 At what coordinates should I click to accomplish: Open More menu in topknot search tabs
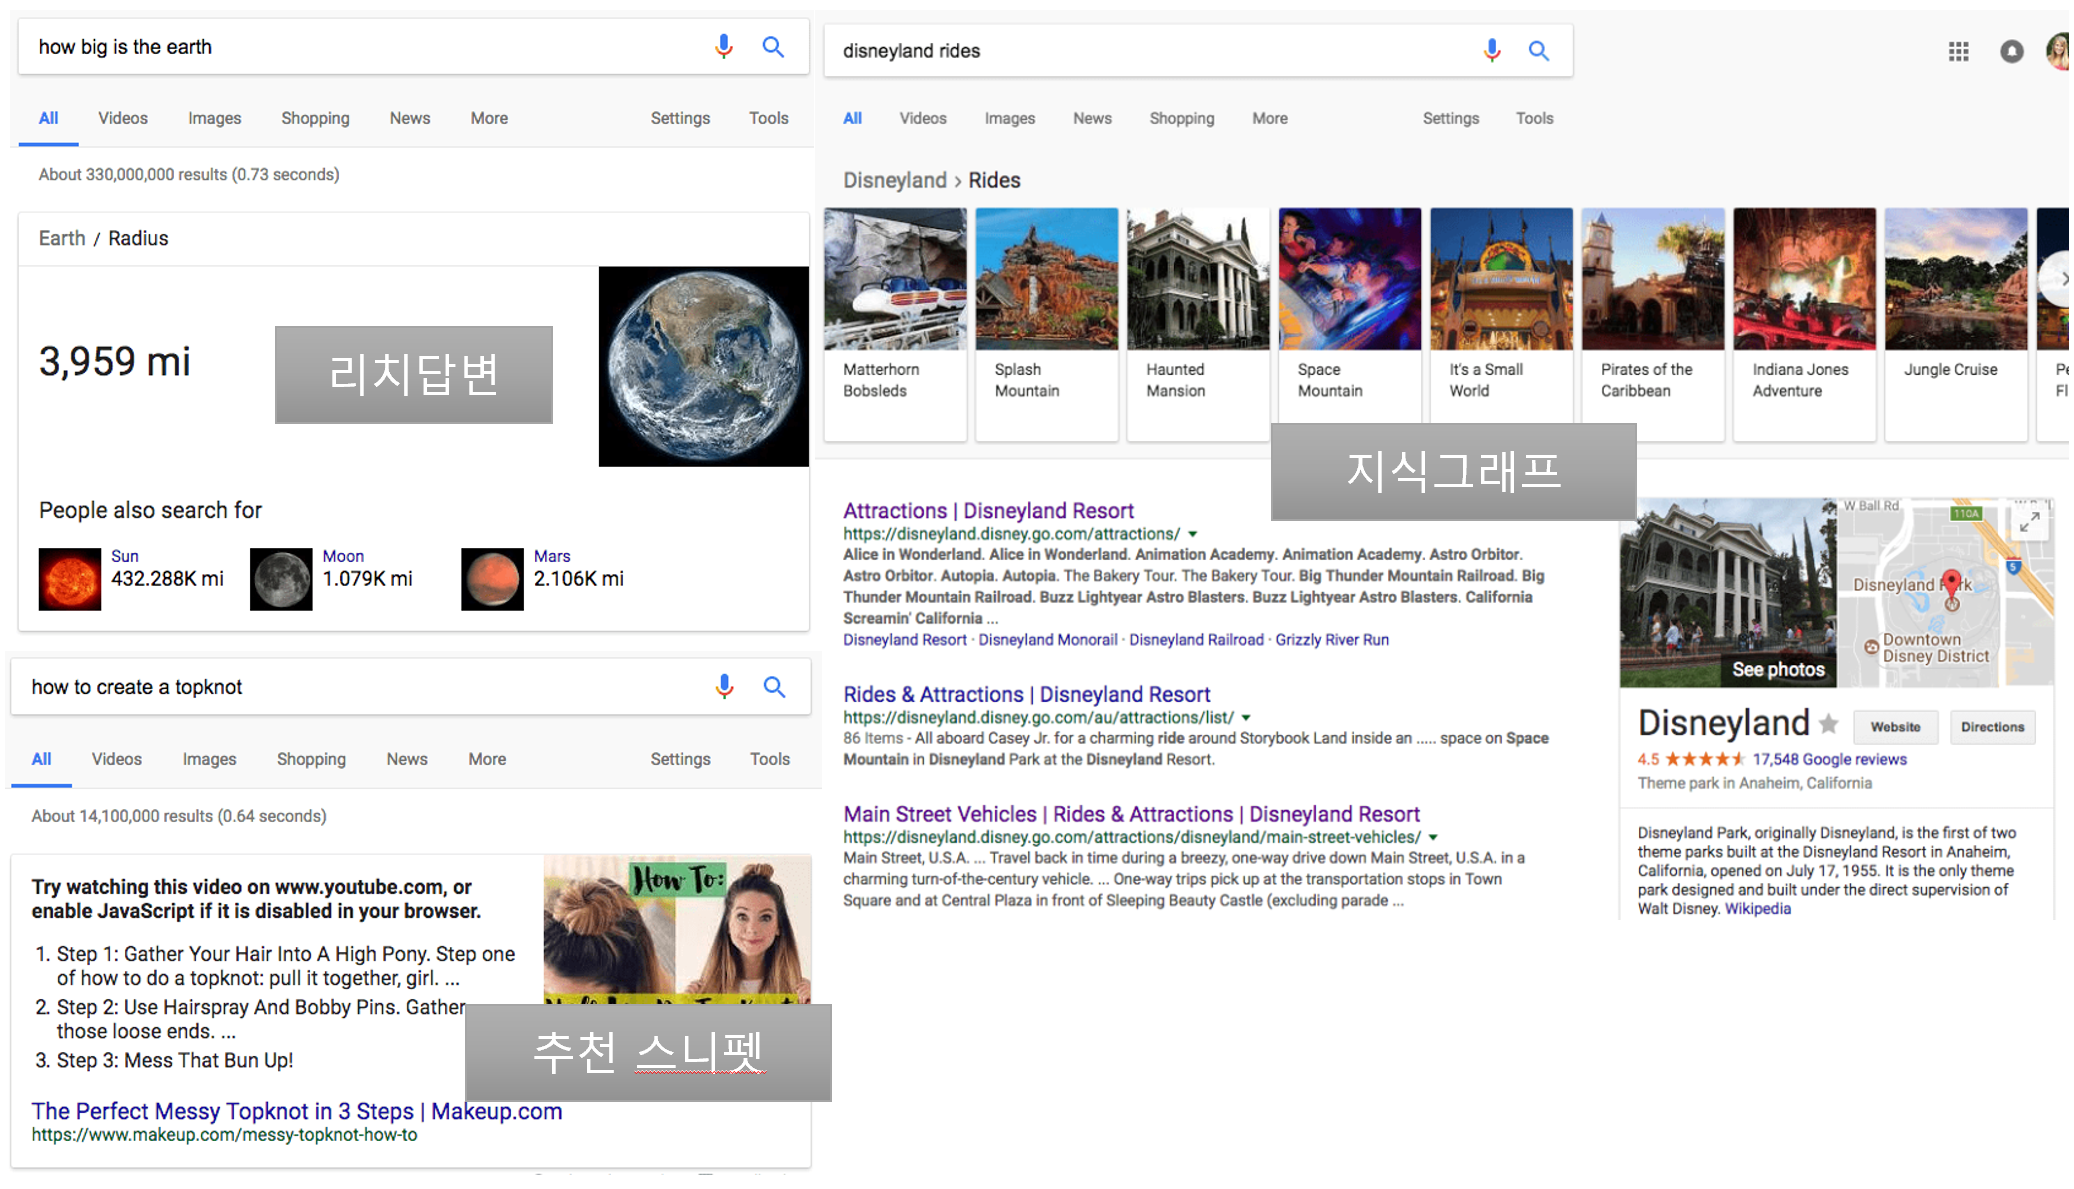point(487,759)
